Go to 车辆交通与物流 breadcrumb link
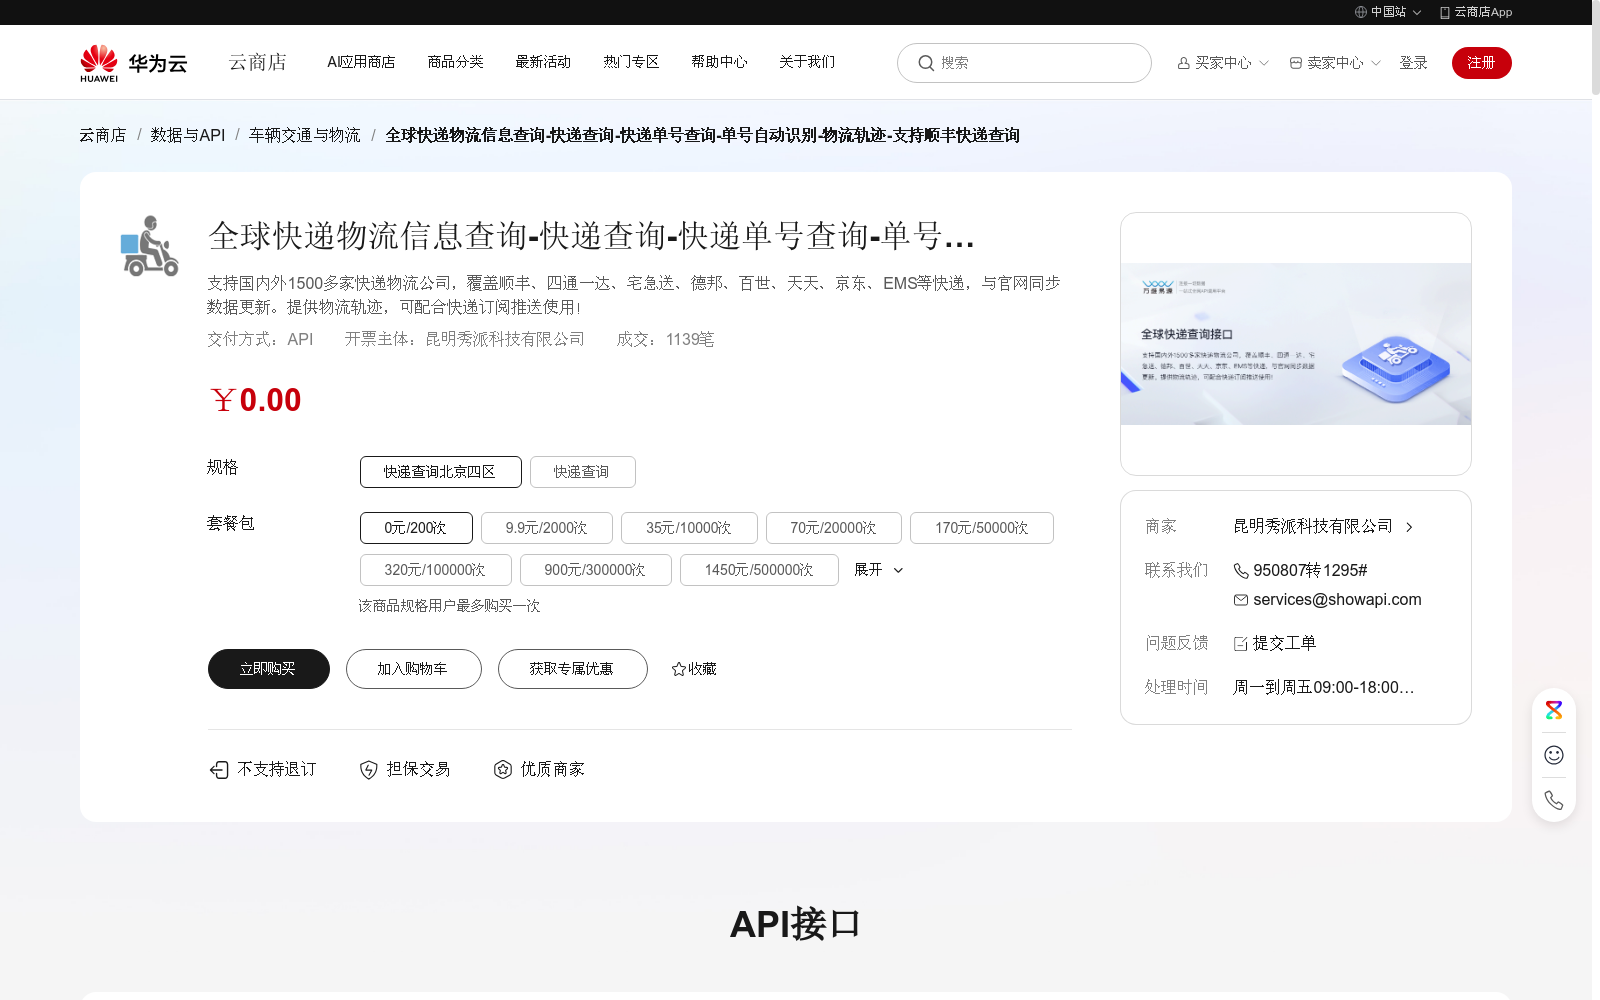The image size is (1600, 1000). tap(305, 135)
